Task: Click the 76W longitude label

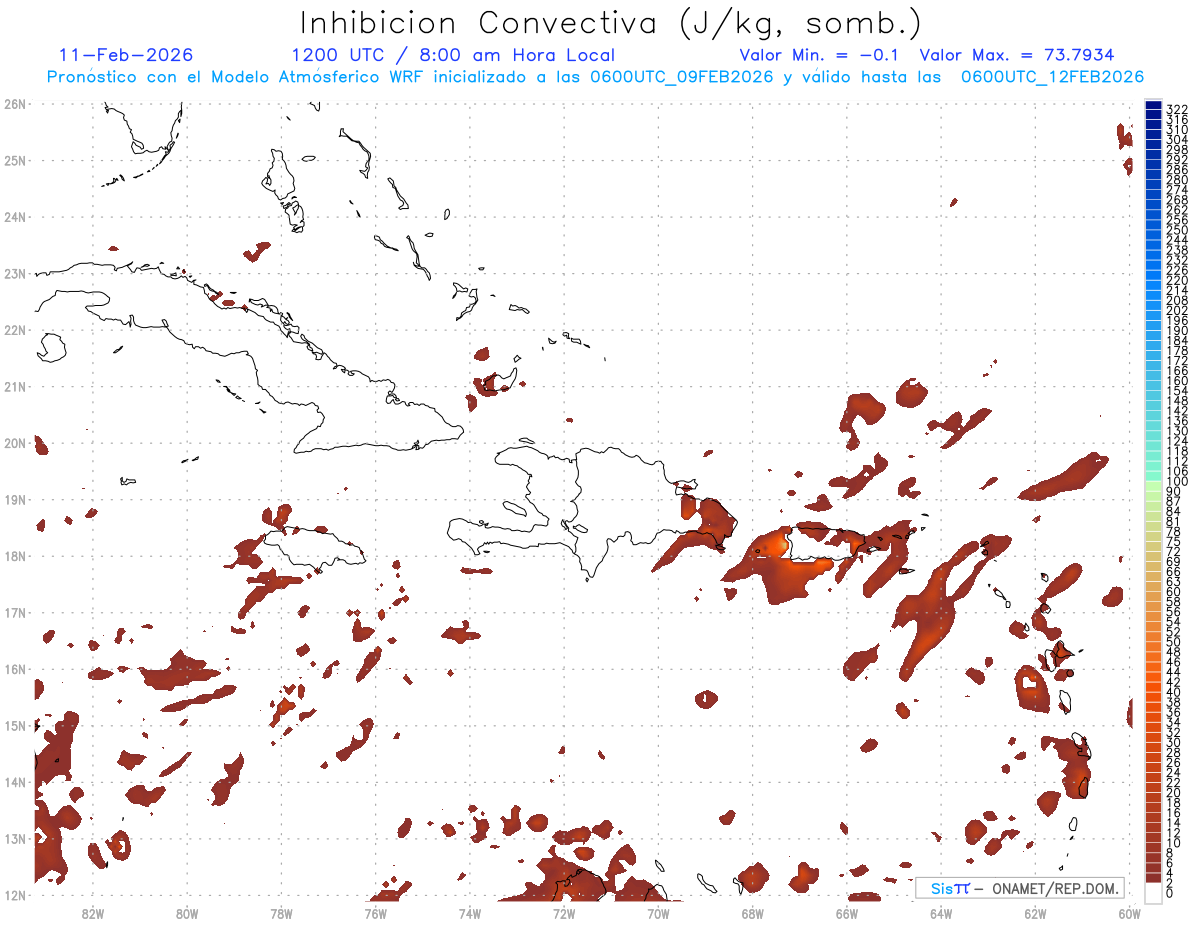Action: 375,913
